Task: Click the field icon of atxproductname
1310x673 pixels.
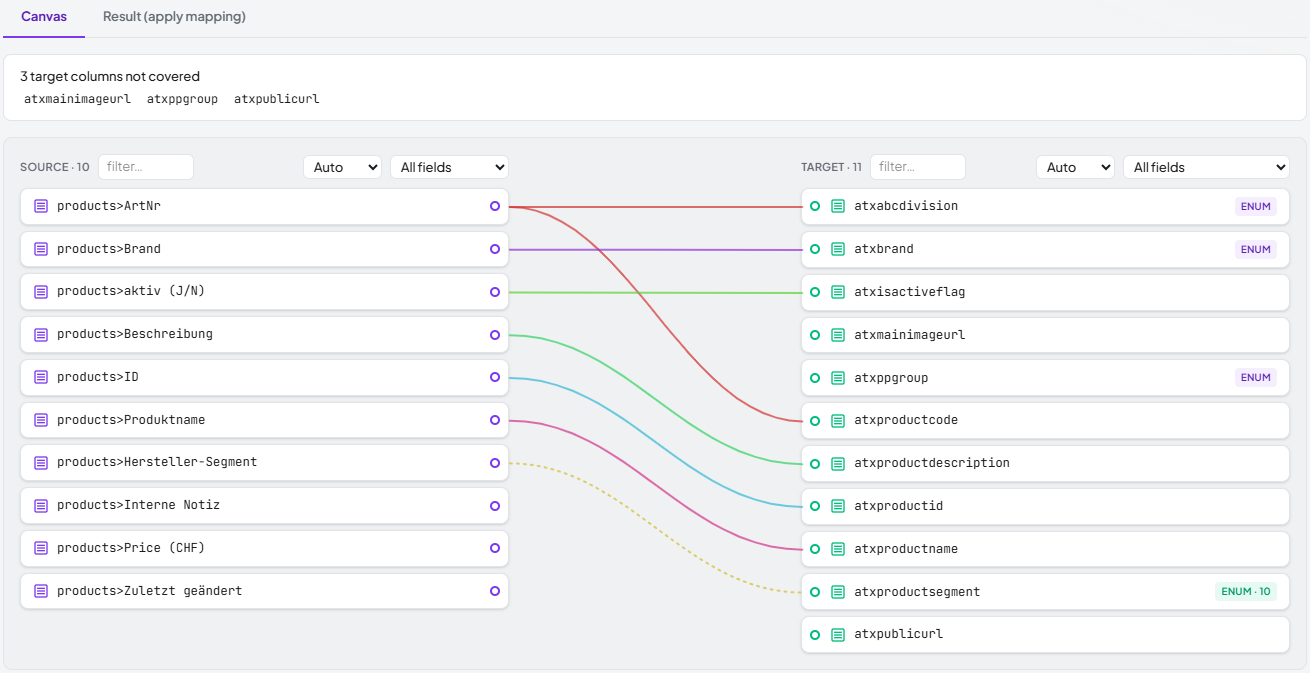Action: click(x=838, y=549)
